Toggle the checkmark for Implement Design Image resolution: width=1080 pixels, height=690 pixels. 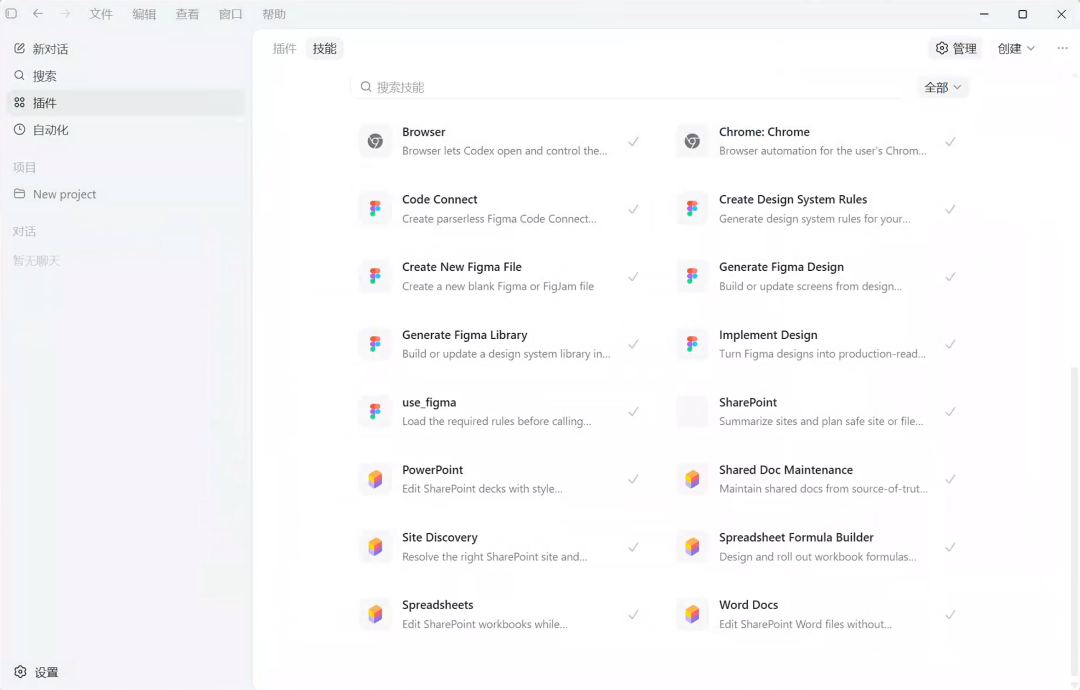950,344
